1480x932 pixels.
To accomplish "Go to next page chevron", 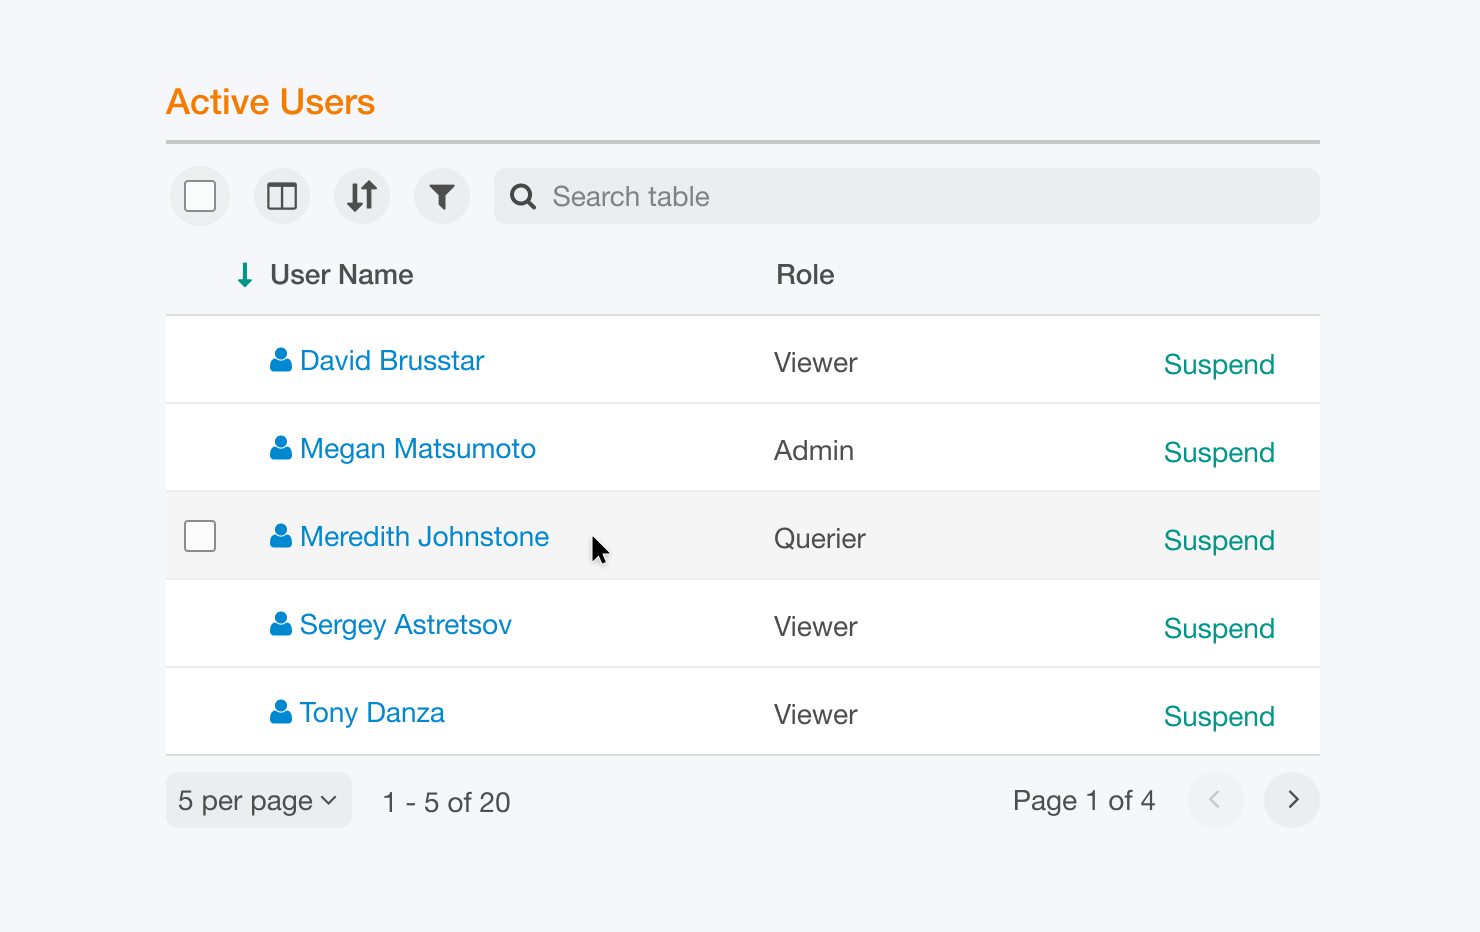I will 1292,800.
